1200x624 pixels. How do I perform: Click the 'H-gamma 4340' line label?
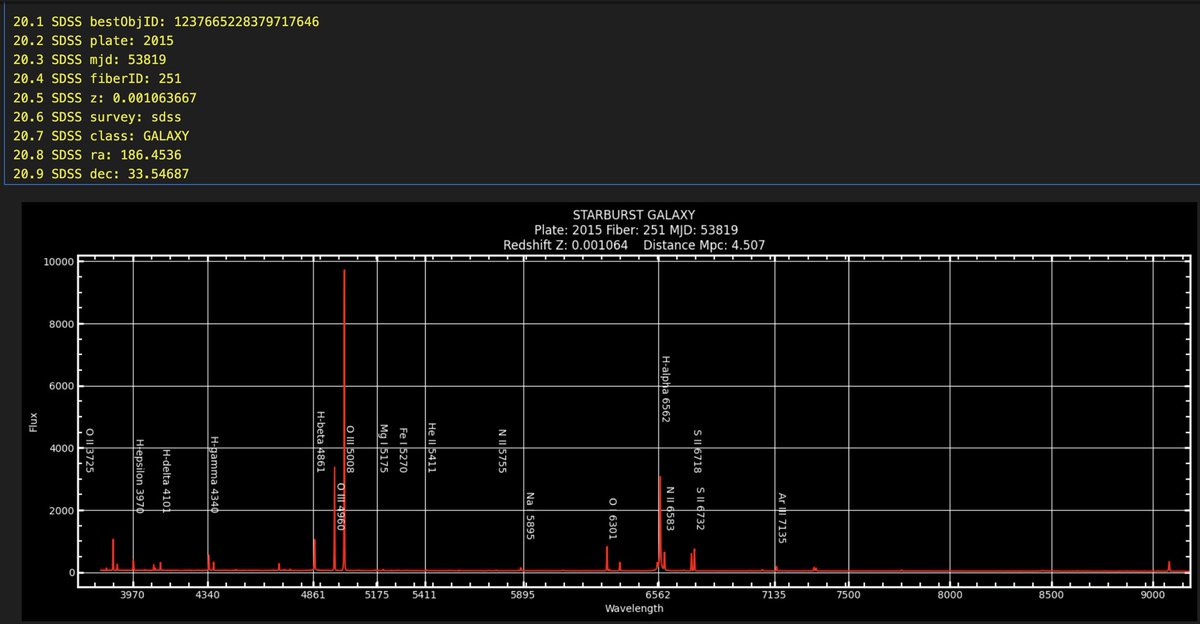pyautogui.click(x=213, y=475)
